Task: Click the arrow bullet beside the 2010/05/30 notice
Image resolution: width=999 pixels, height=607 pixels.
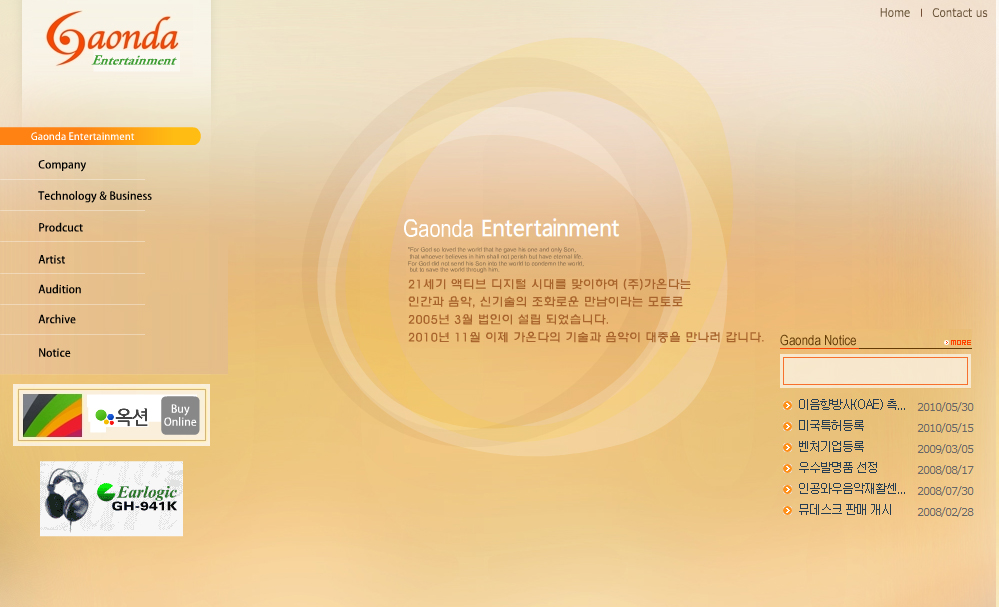Action: tap(787, 405)
